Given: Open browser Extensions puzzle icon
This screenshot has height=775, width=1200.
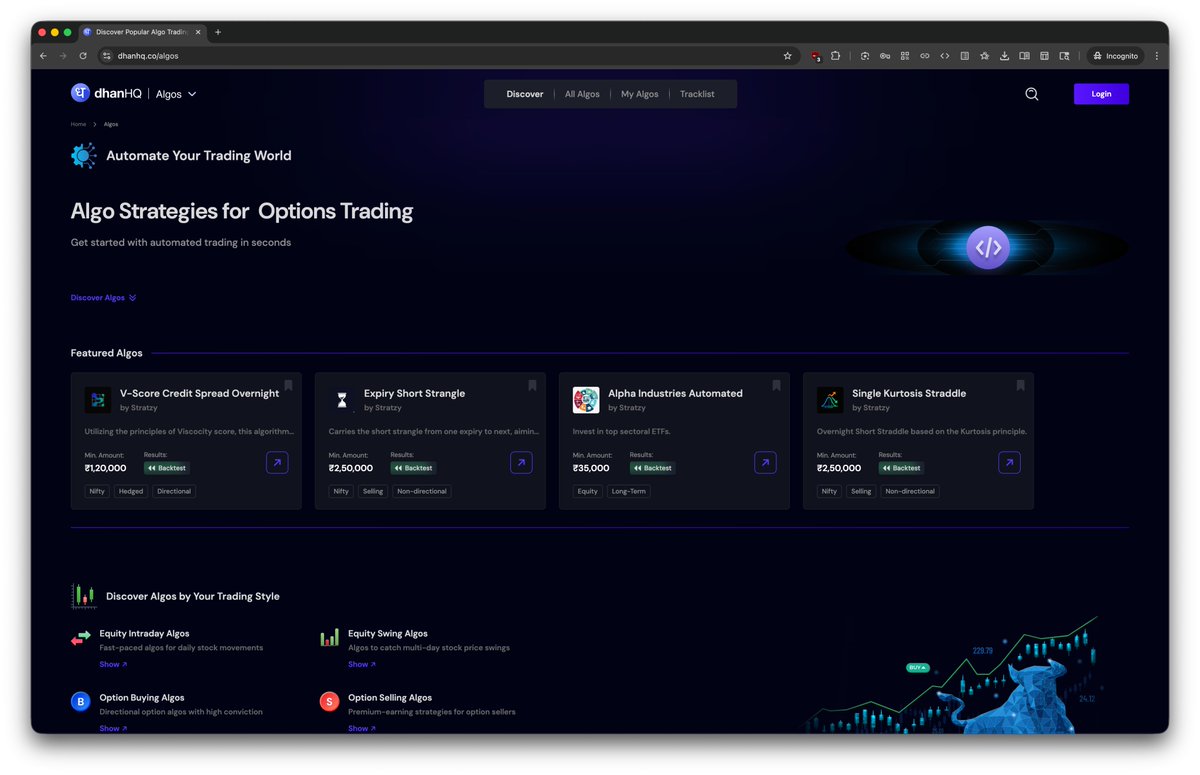Looking at the screenshot, I should [835, 56].
